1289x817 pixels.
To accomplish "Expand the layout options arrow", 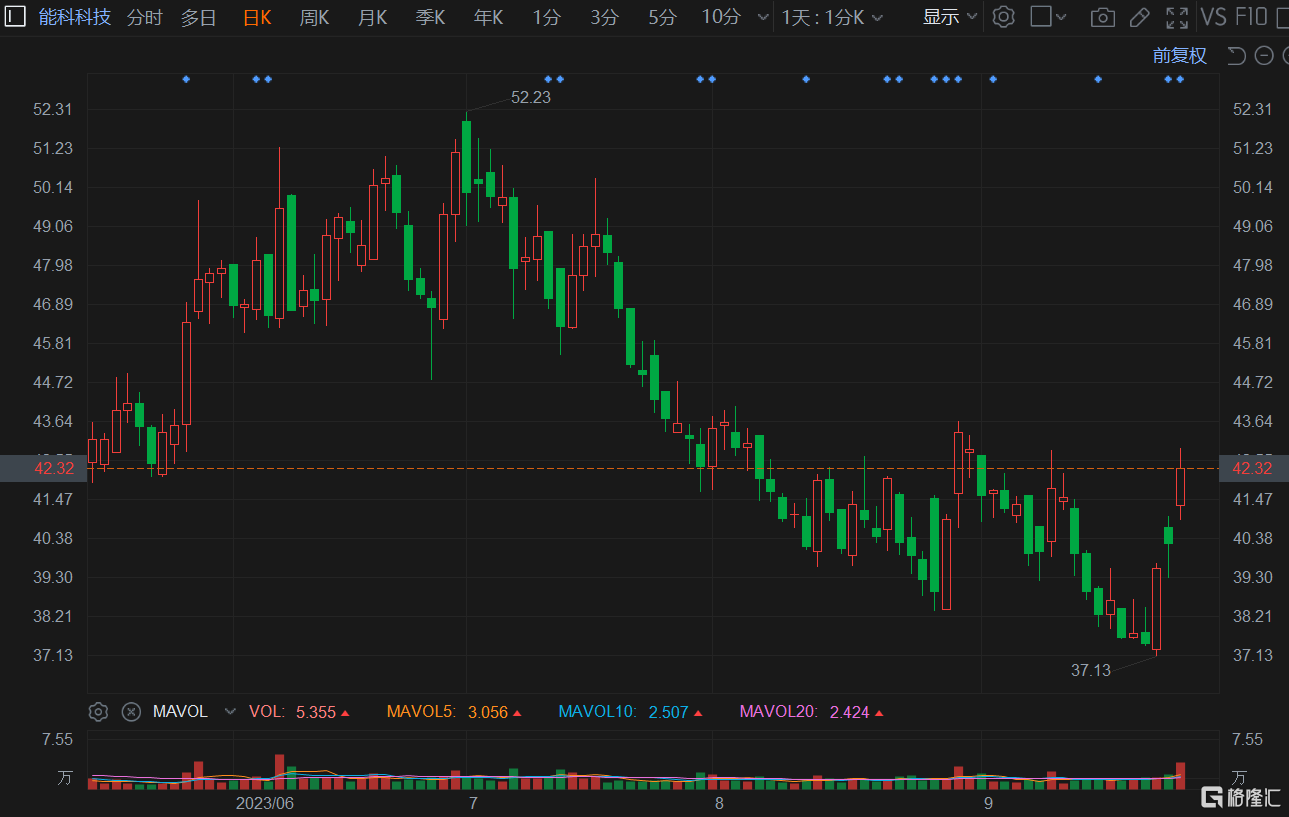I will pyautogui.click(x=1062, y=18).
